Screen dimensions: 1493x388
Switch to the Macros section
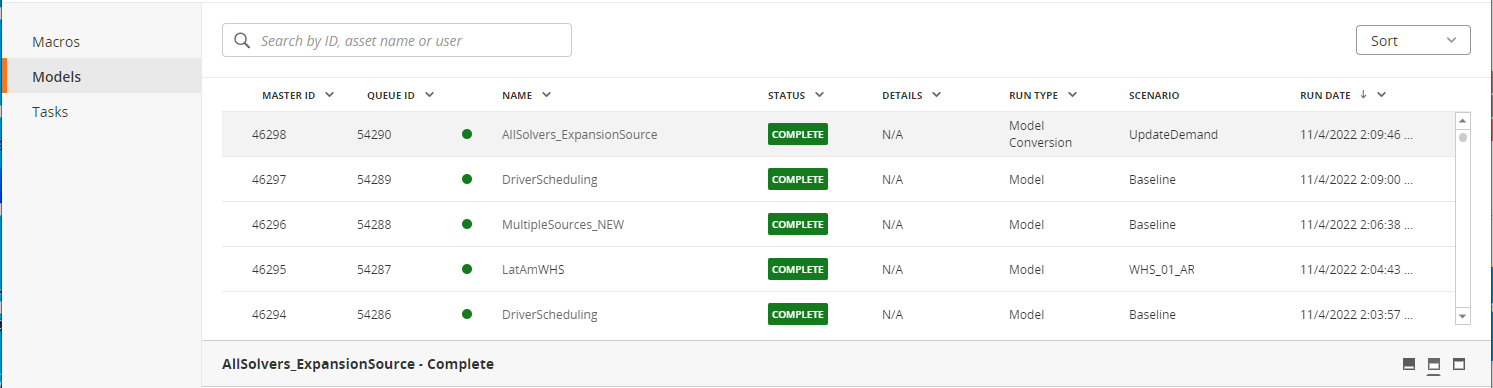click(x=56, y=42)
